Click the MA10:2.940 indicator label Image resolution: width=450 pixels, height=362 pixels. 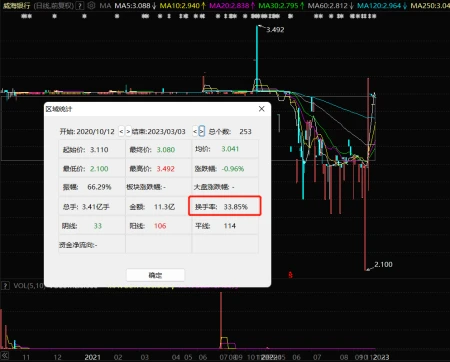coord(183,6)
